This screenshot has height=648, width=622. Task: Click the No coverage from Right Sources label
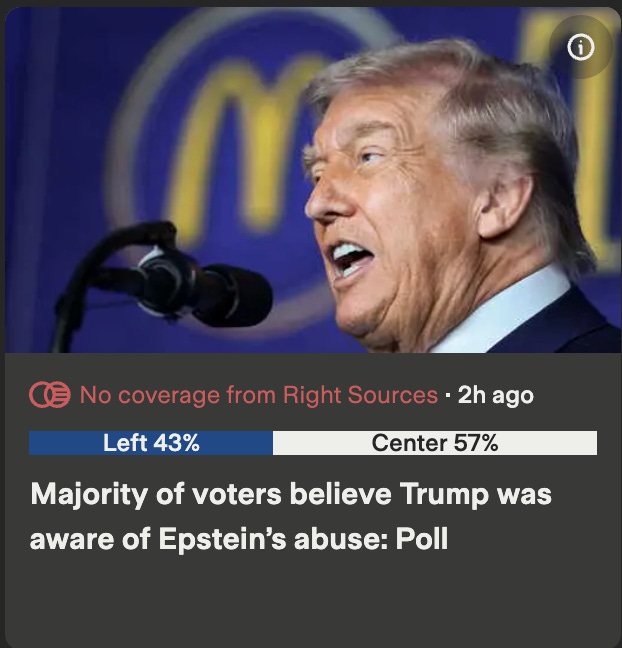pos(259,395)
